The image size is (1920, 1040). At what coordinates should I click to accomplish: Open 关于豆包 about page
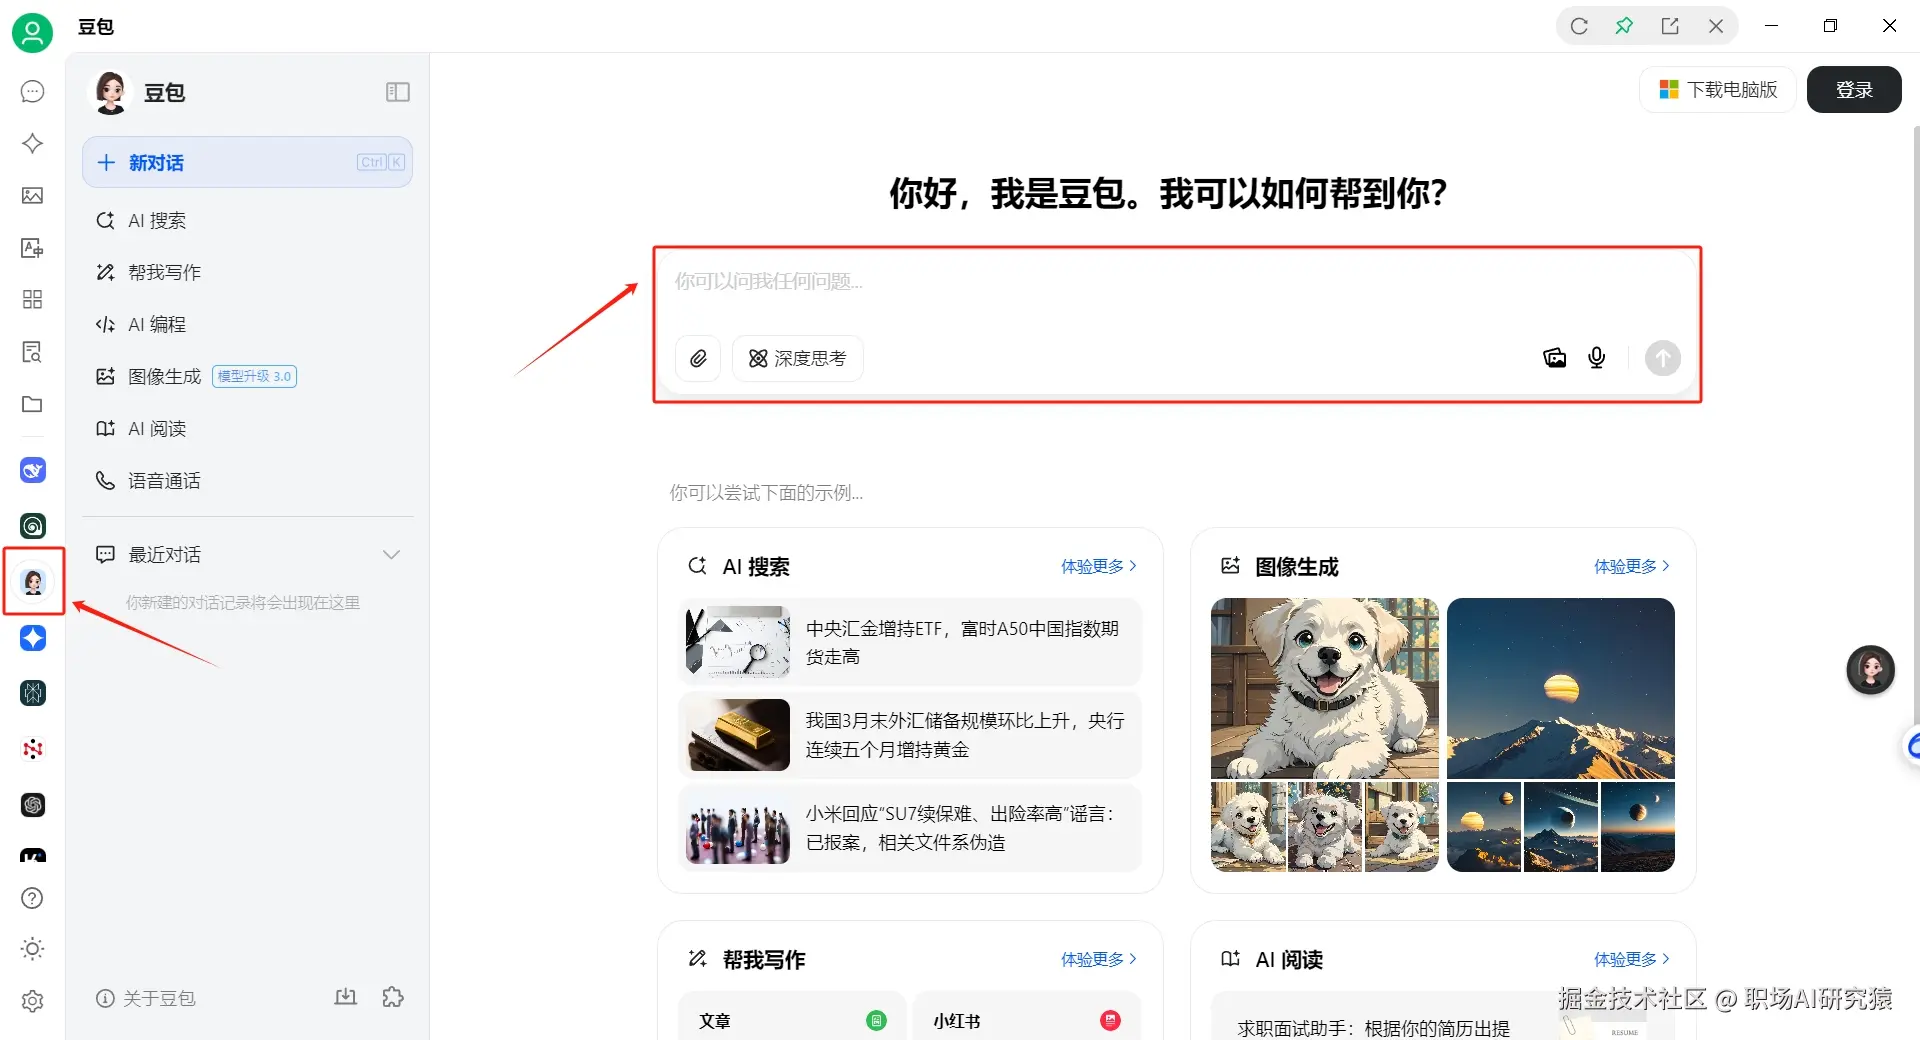[x=146, y=998]
